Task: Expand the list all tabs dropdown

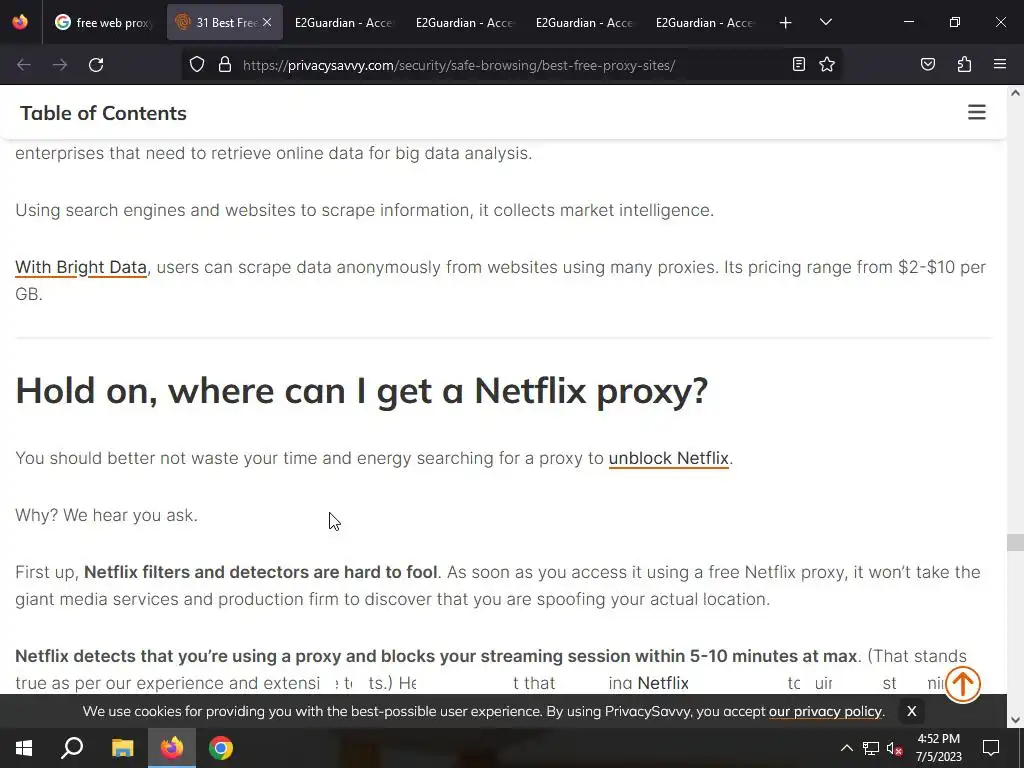Action: pos(826,22)
